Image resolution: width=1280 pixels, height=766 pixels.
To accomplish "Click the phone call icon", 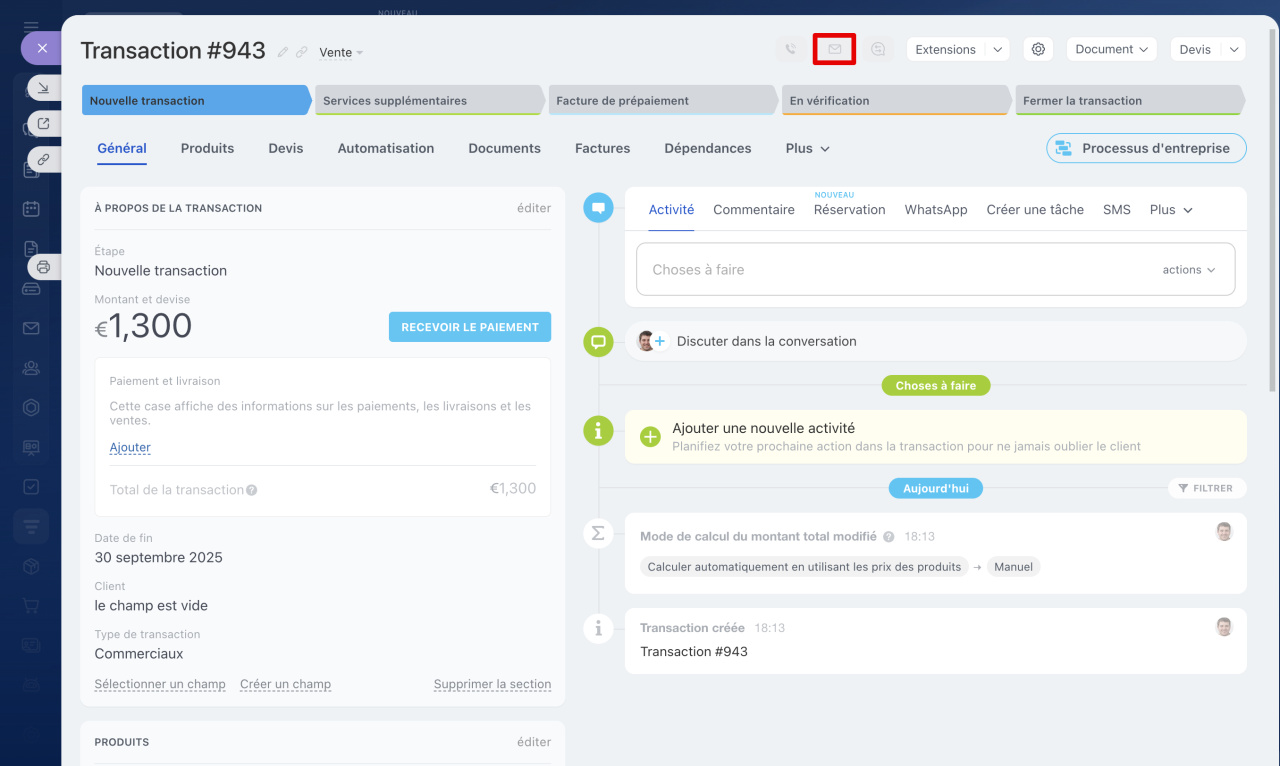I will [790, 49].
